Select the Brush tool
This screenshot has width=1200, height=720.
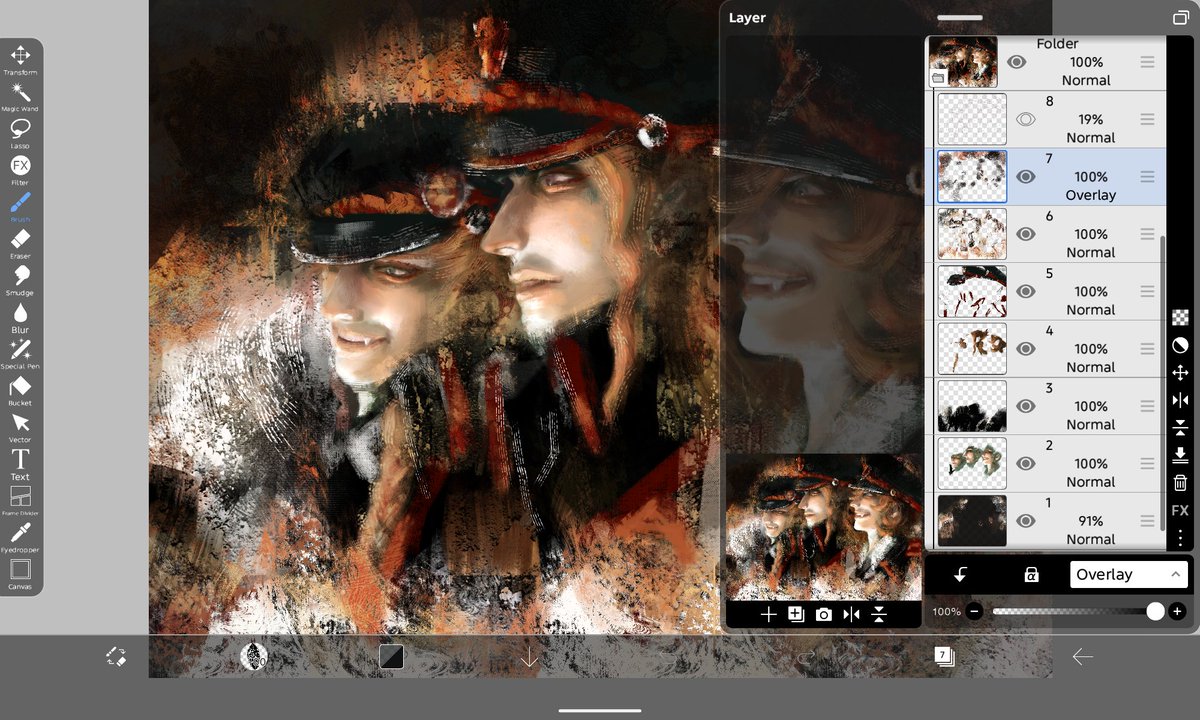pos(20,206)
